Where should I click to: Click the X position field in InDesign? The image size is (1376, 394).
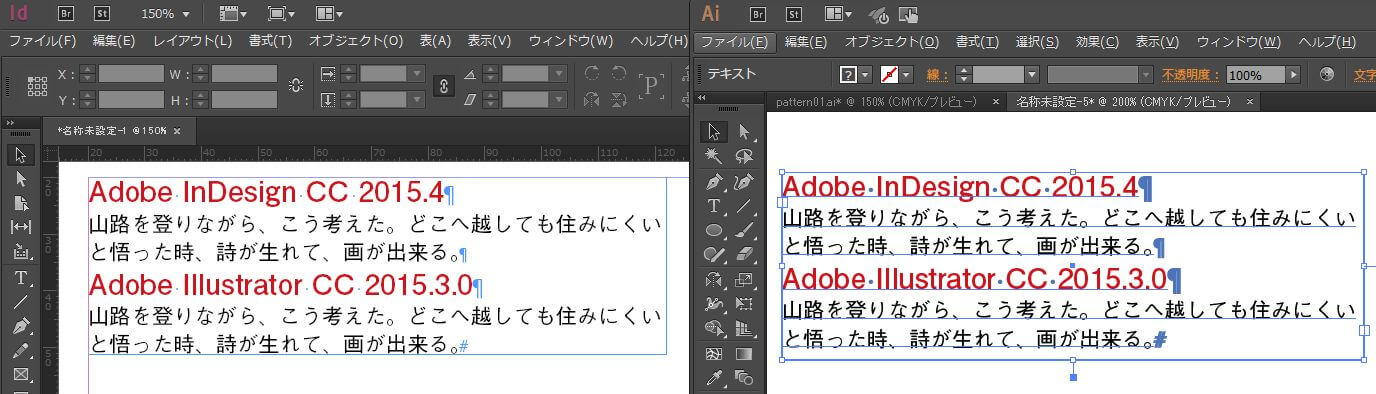(x=131, y=73)
